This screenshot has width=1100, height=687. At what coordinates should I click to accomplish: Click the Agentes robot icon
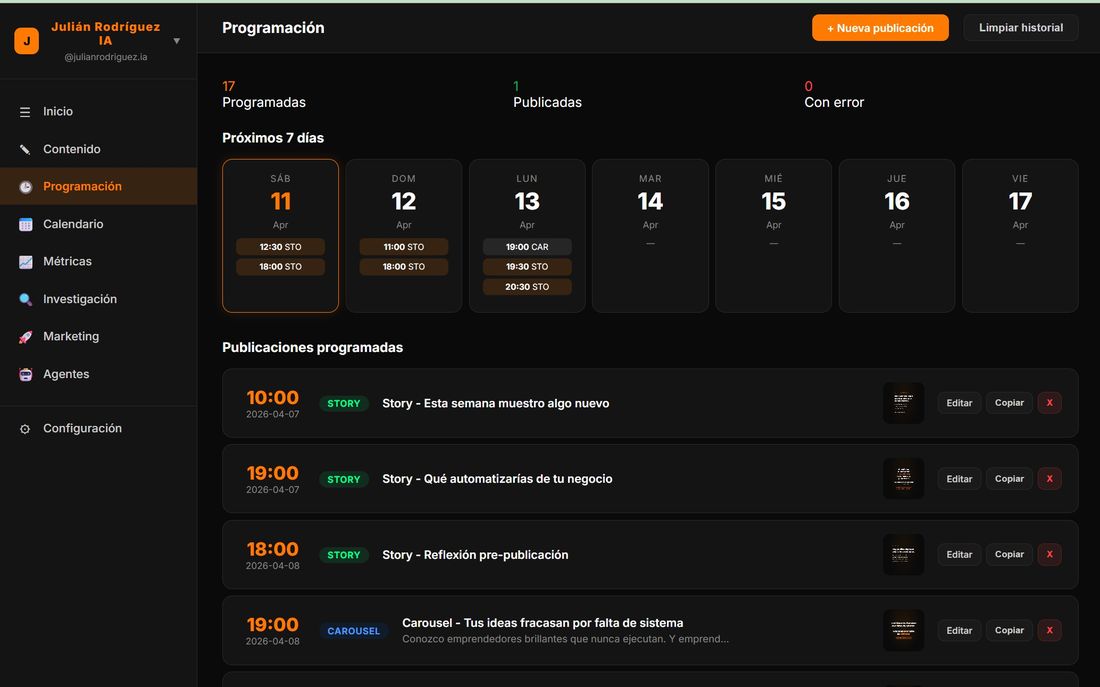coord(25,375)
